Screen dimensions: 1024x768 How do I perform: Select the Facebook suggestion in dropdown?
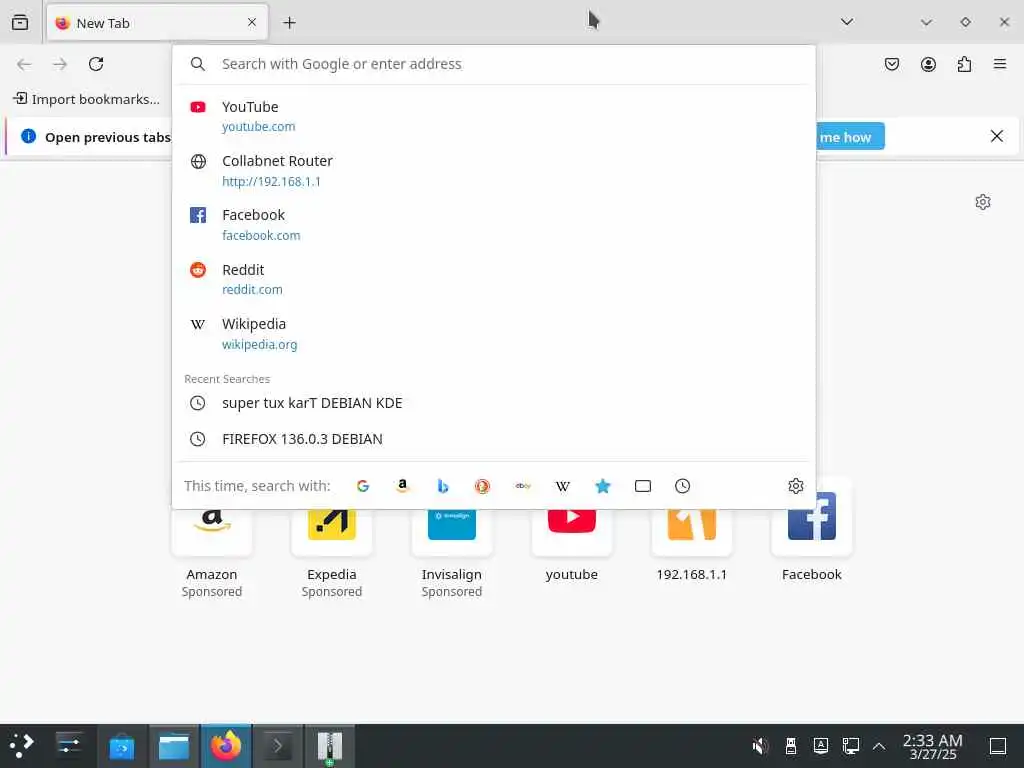click(x=494, y=225)
